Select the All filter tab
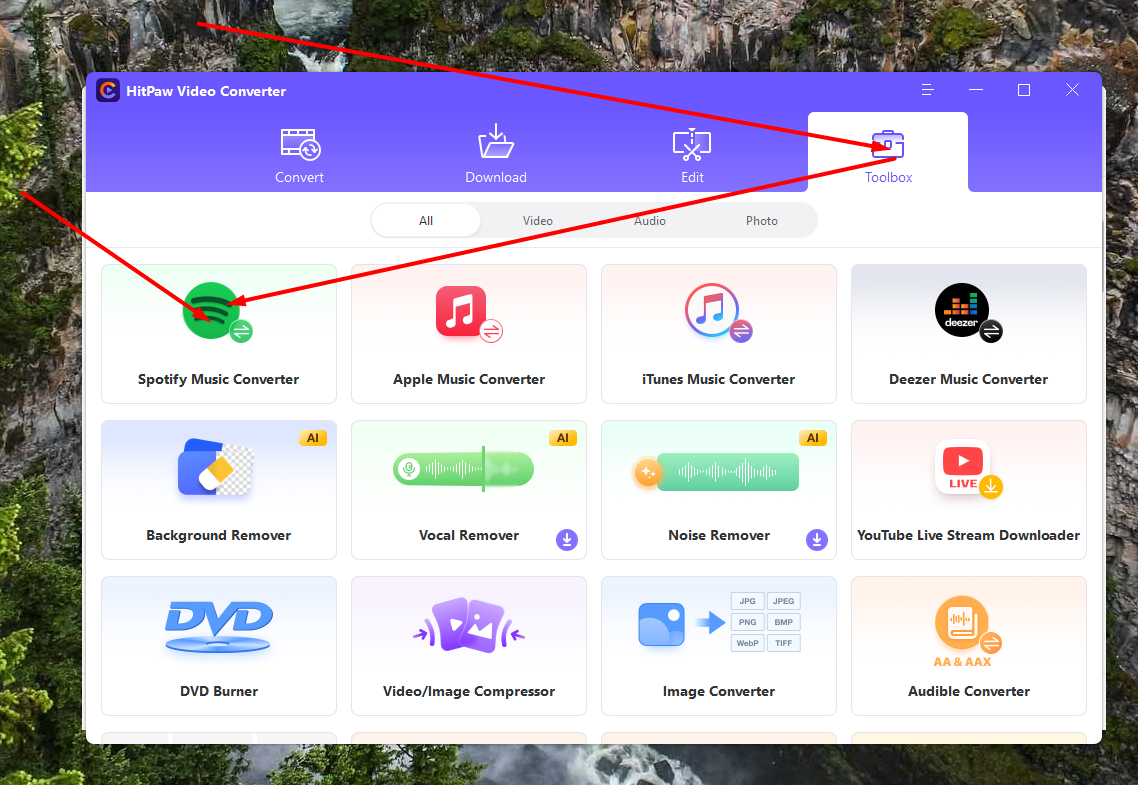The image size is (1138, 785). click(426, 221)
